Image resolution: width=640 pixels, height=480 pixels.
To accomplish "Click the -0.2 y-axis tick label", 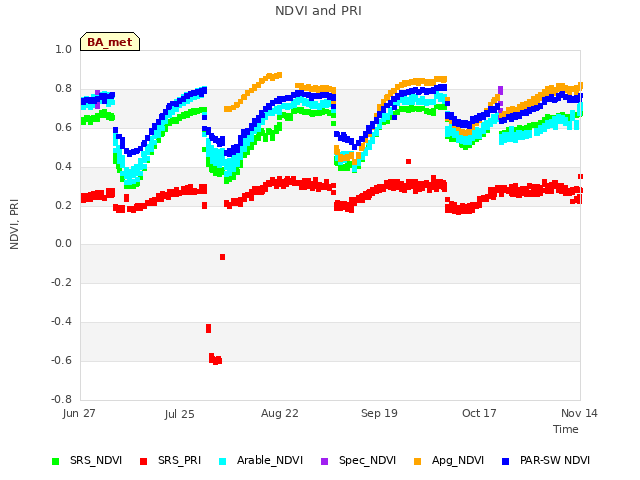I will [x=62, y=282].
